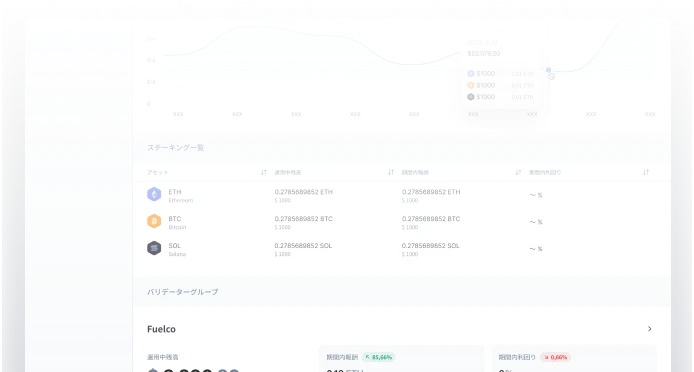
Task: Click the SOL asset name
Action: tap(175, 246)
